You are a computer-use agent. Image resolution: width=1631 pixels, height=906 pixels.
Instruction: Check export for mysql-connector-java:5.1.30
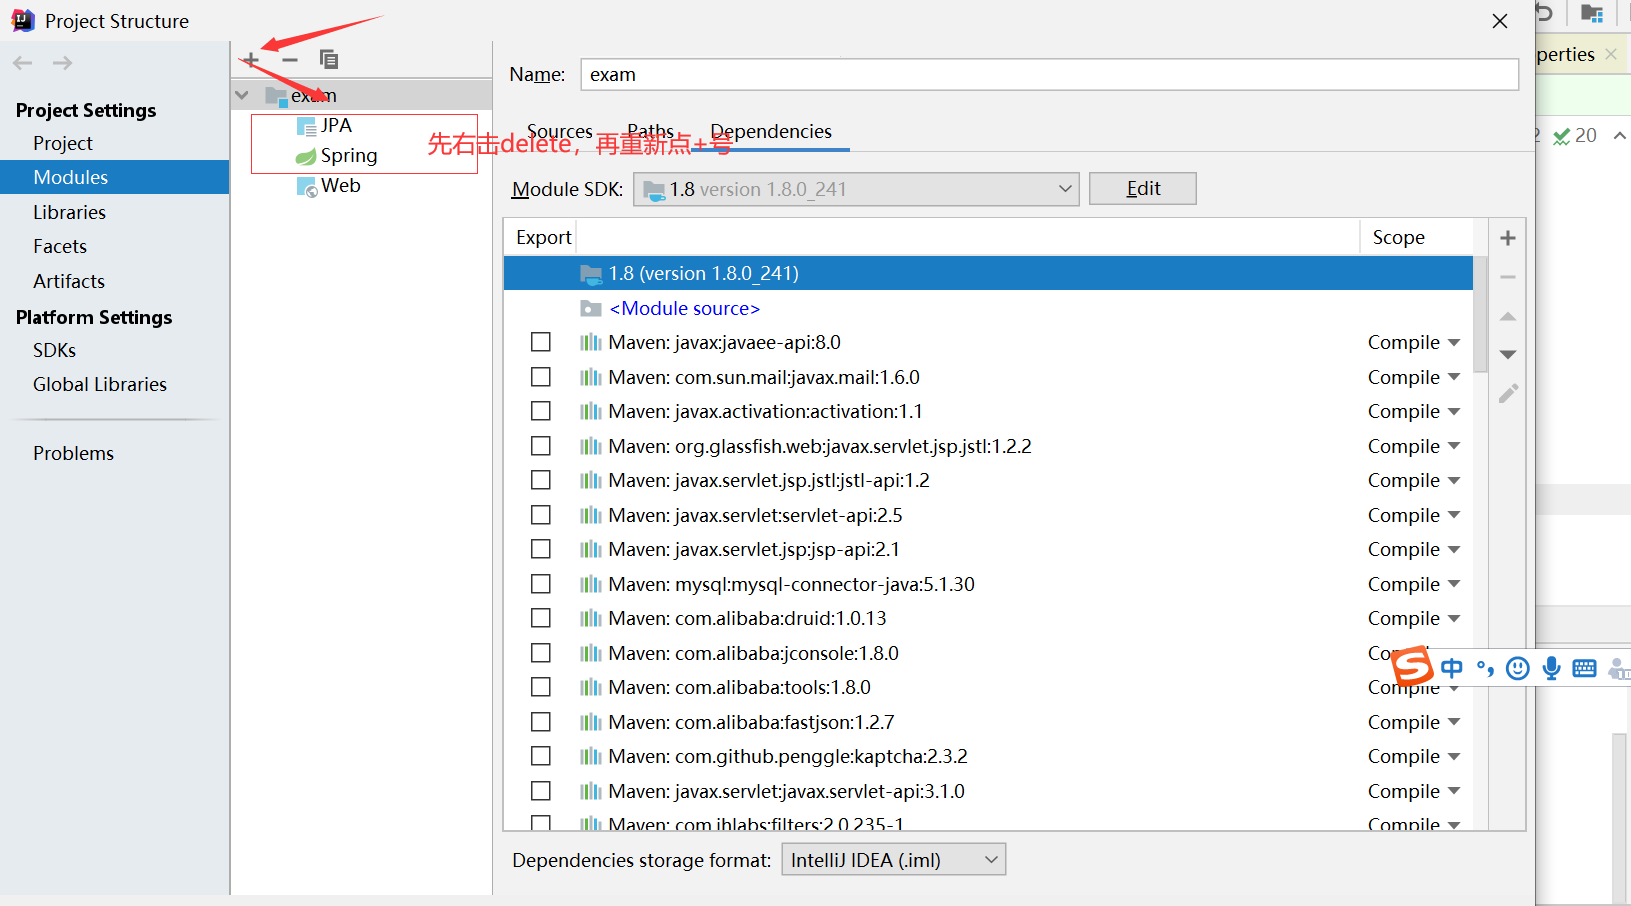coord(541,584)
